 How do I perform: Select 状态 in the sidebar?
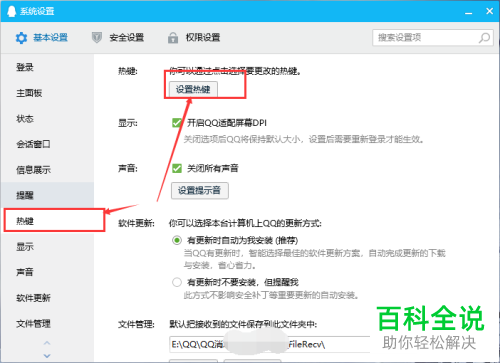(47, 119)
